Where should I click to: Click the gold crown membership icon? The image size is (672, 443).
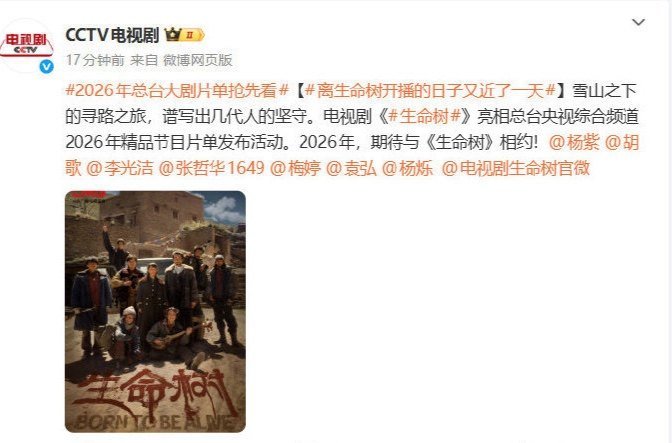coord(173,35)
